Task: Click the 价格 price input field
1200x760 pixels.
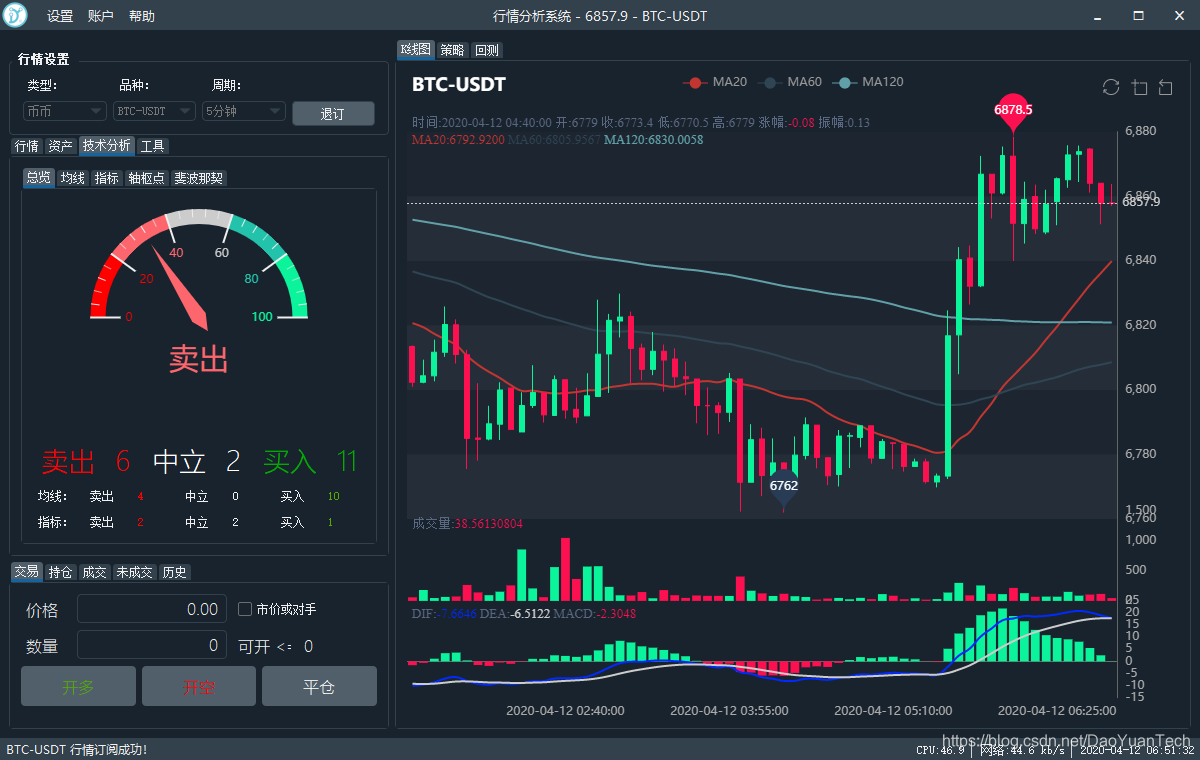Action: tap(152, 609)
